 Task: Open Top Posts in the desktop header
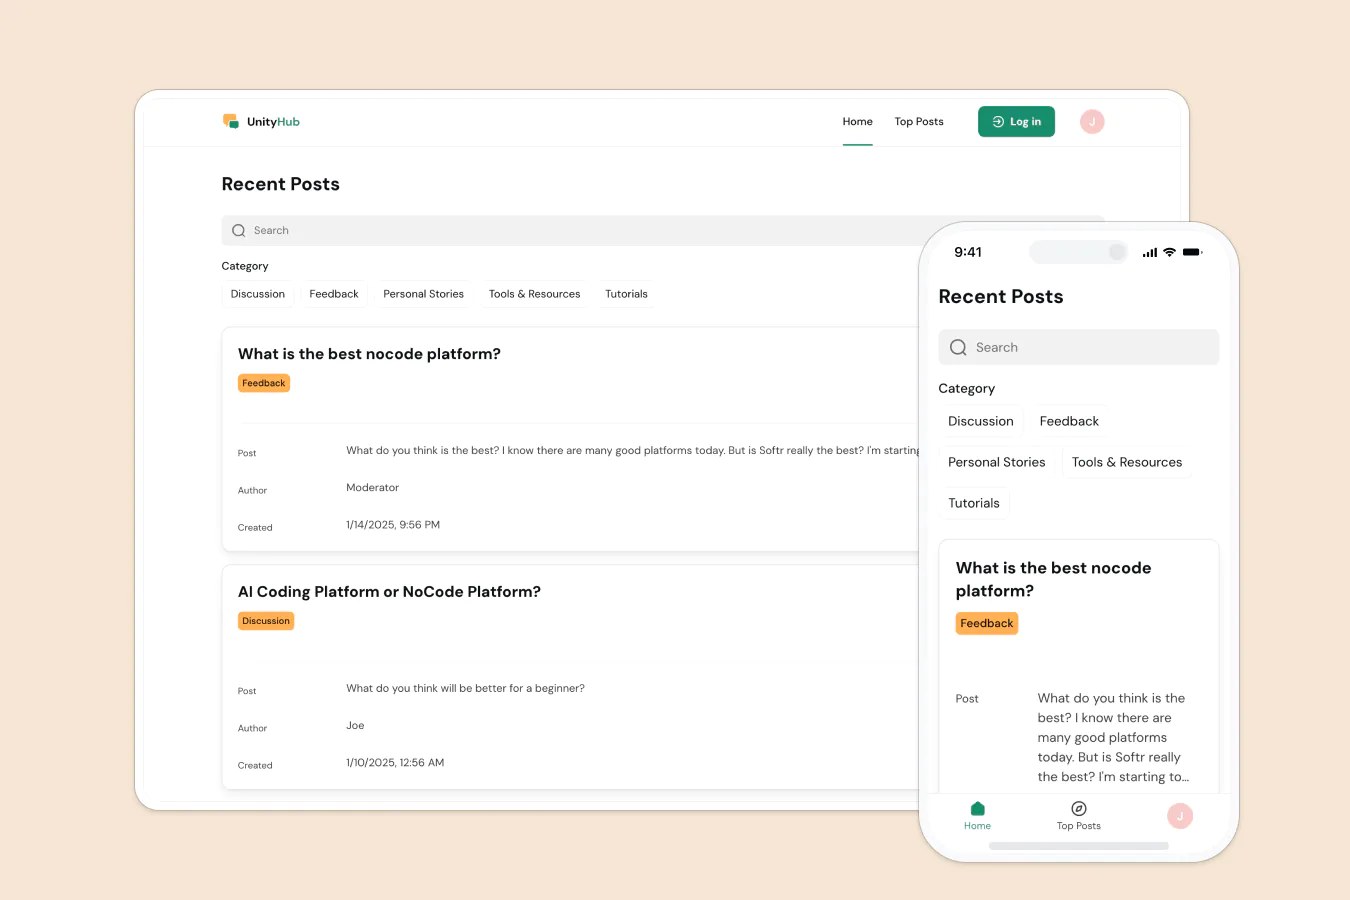[x=919, y=121]
